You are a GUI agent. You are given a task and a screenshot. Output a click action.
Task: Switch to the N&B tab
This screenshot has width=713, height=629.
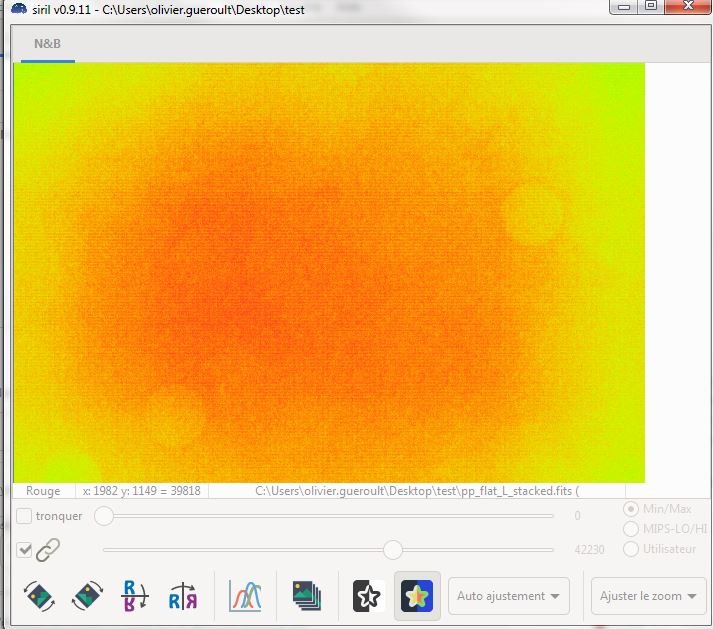point(47,44)
